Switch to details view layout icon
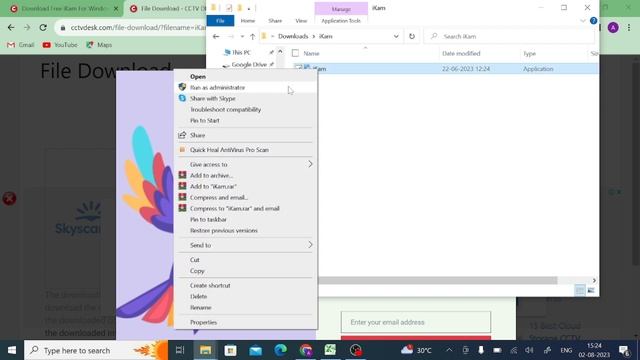This screenshot has width=640, height=360. click(580, 290)
